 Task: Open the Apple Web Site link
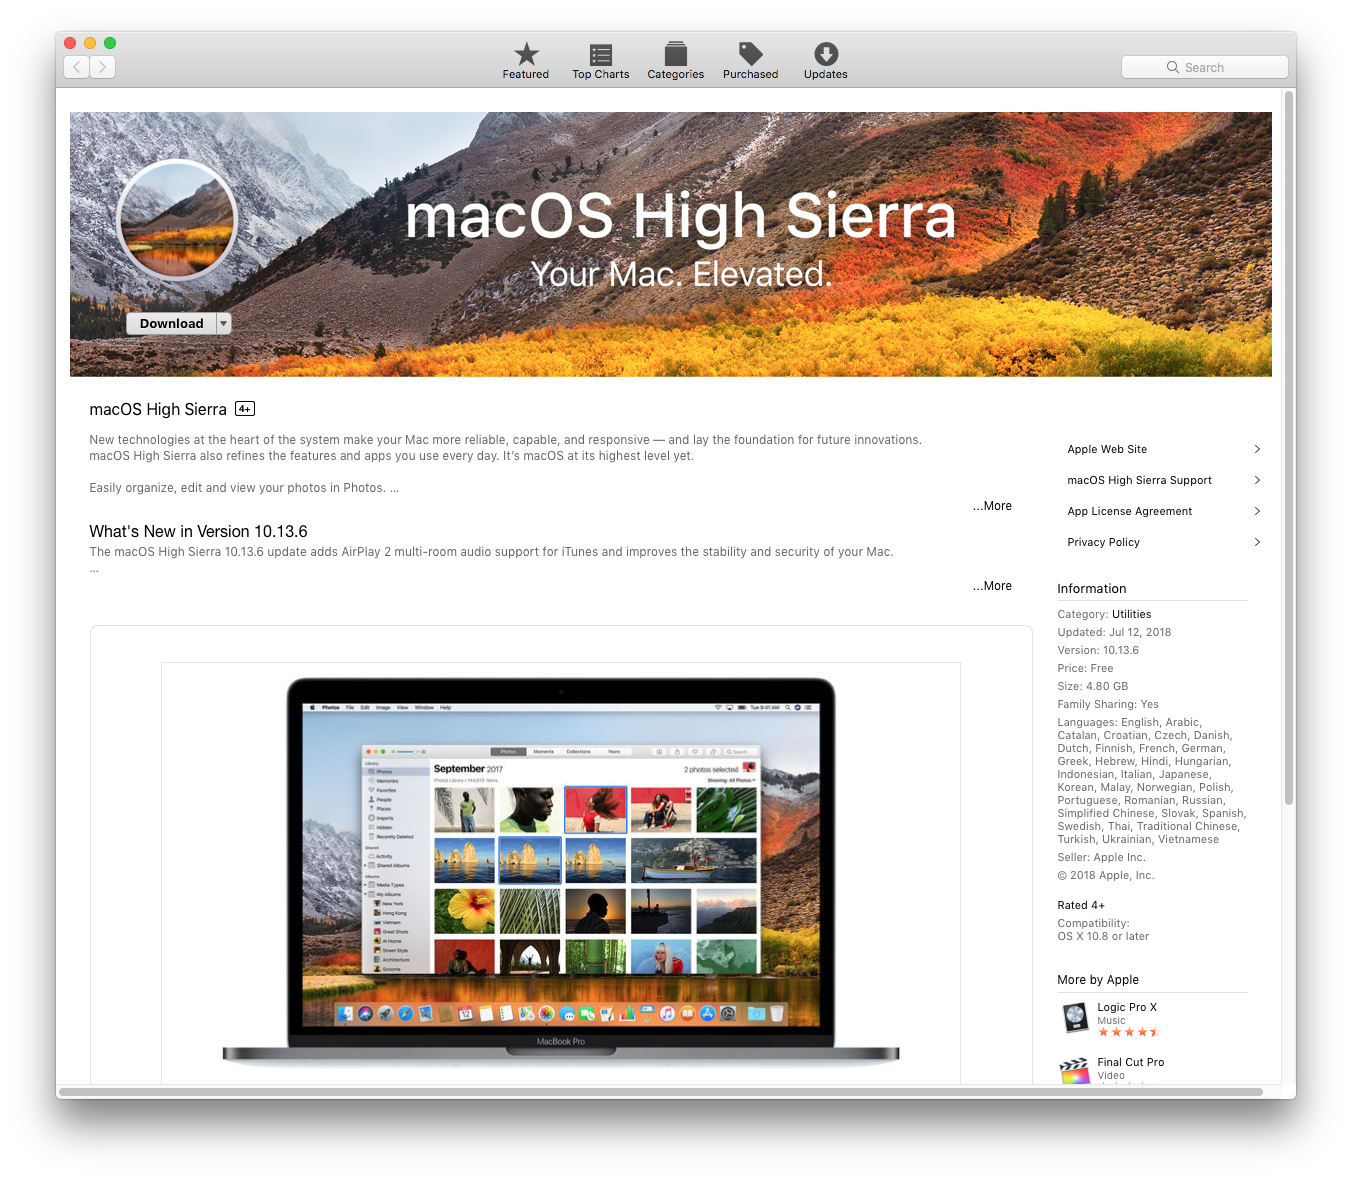(x=1107, y=449)
